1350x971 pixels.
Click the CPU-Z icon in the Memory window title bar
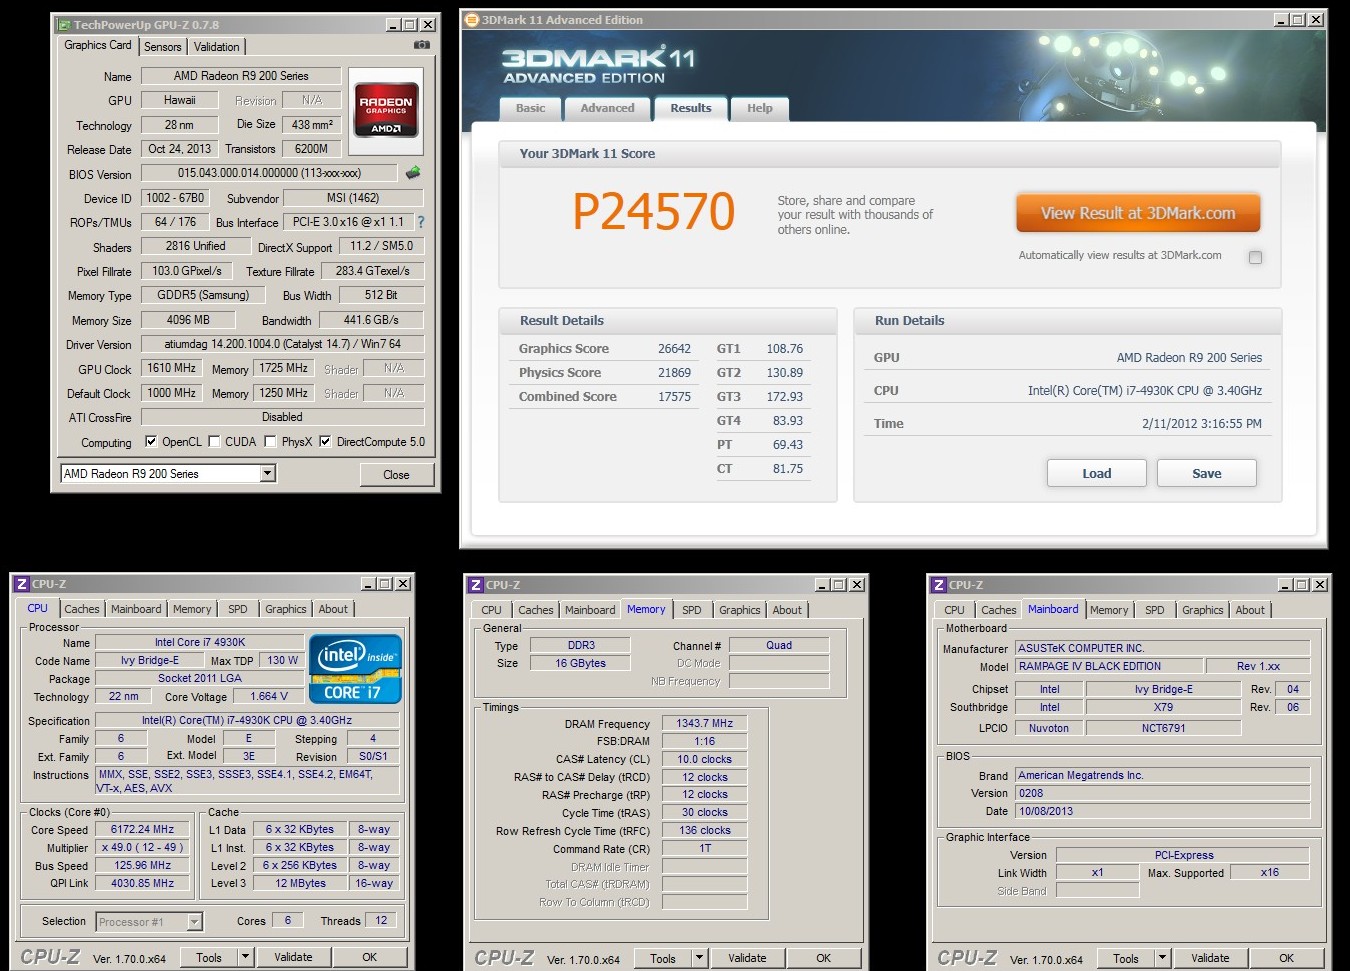coord(477,585)
